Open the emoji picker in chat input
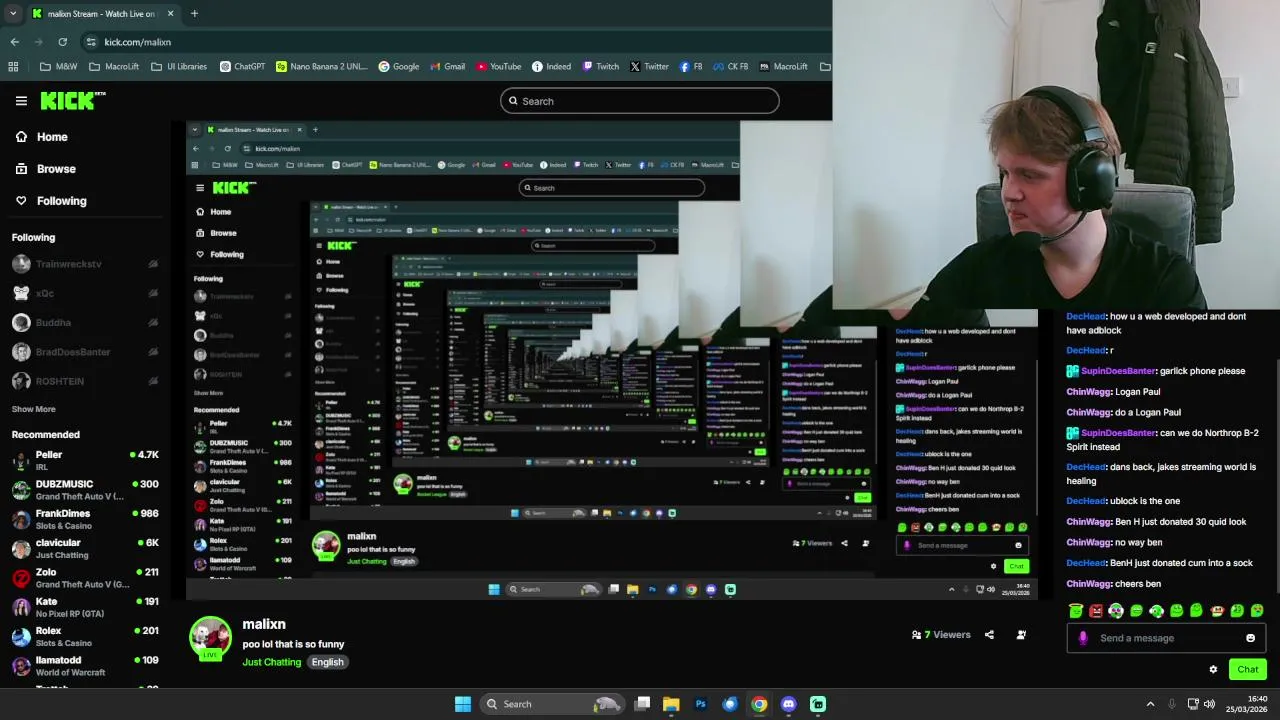 1250,638
